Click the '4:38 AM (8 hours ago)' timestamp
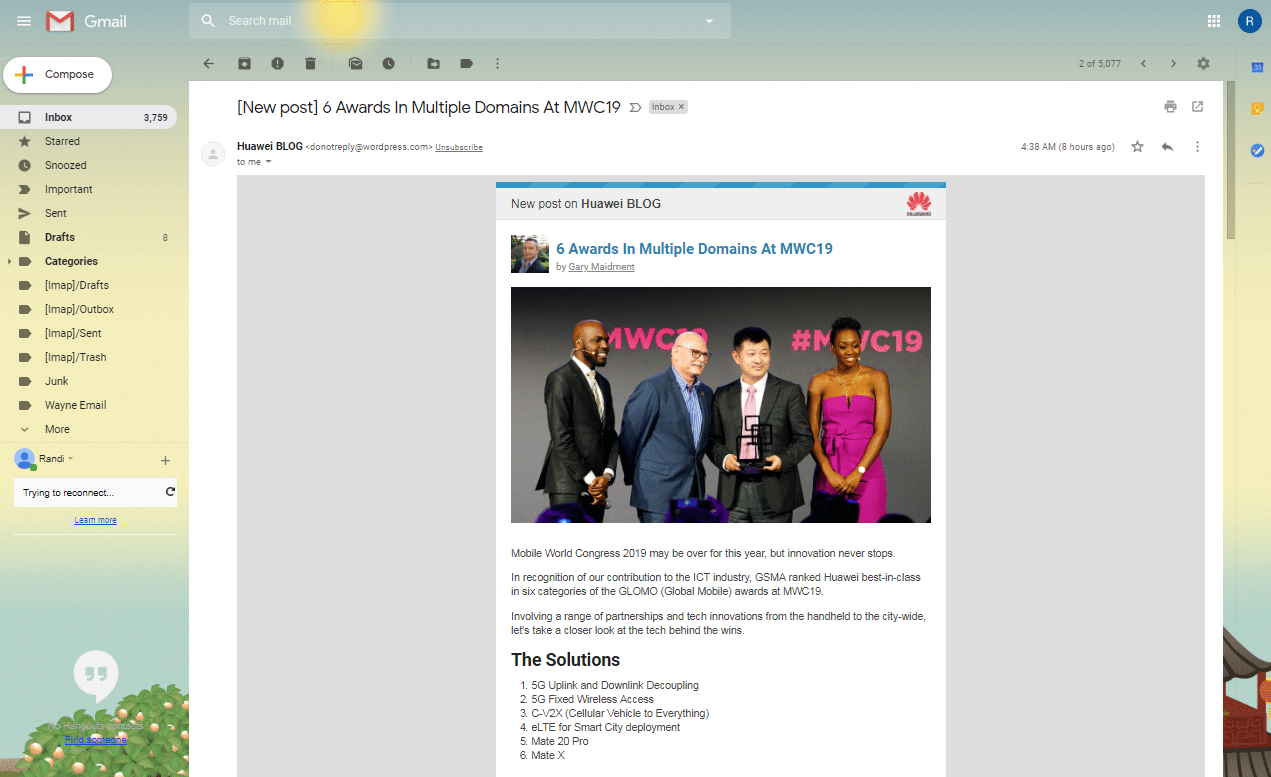 click(x=1068, y=147)
